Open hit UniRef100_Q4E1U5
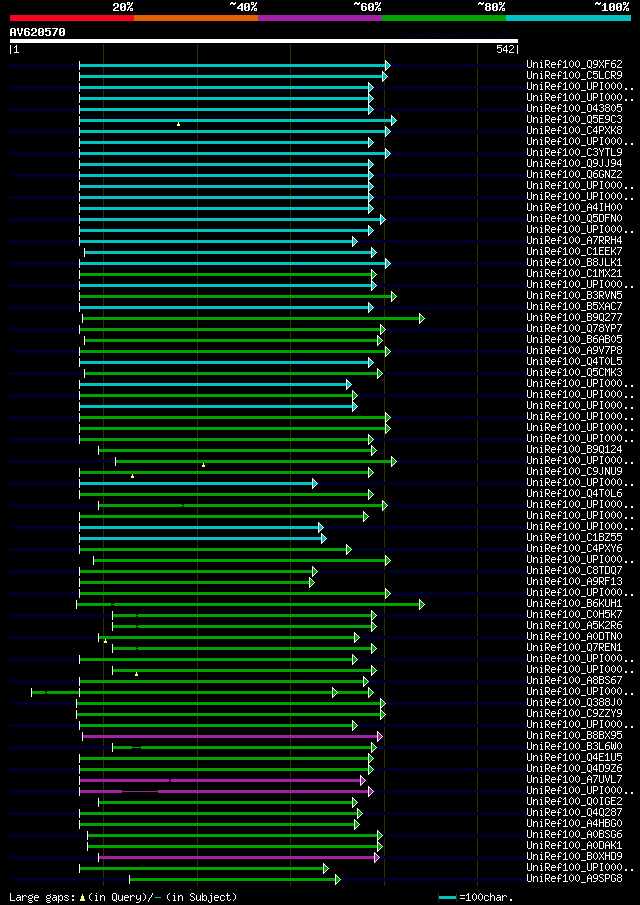The height and width of the screenshot is (905, 640). (574, 757)
